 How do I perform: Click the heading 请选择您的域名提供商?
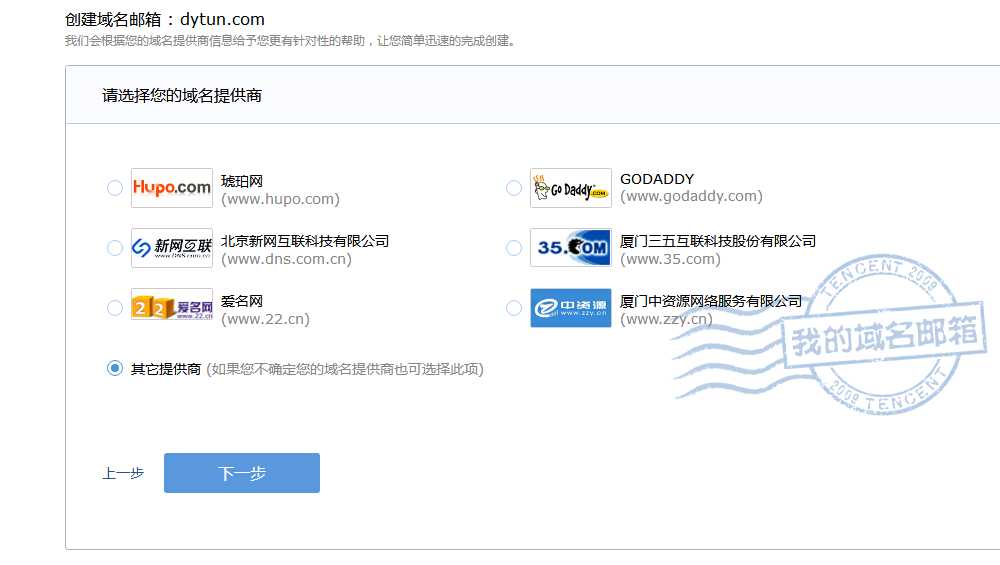[x=182, y=96]
